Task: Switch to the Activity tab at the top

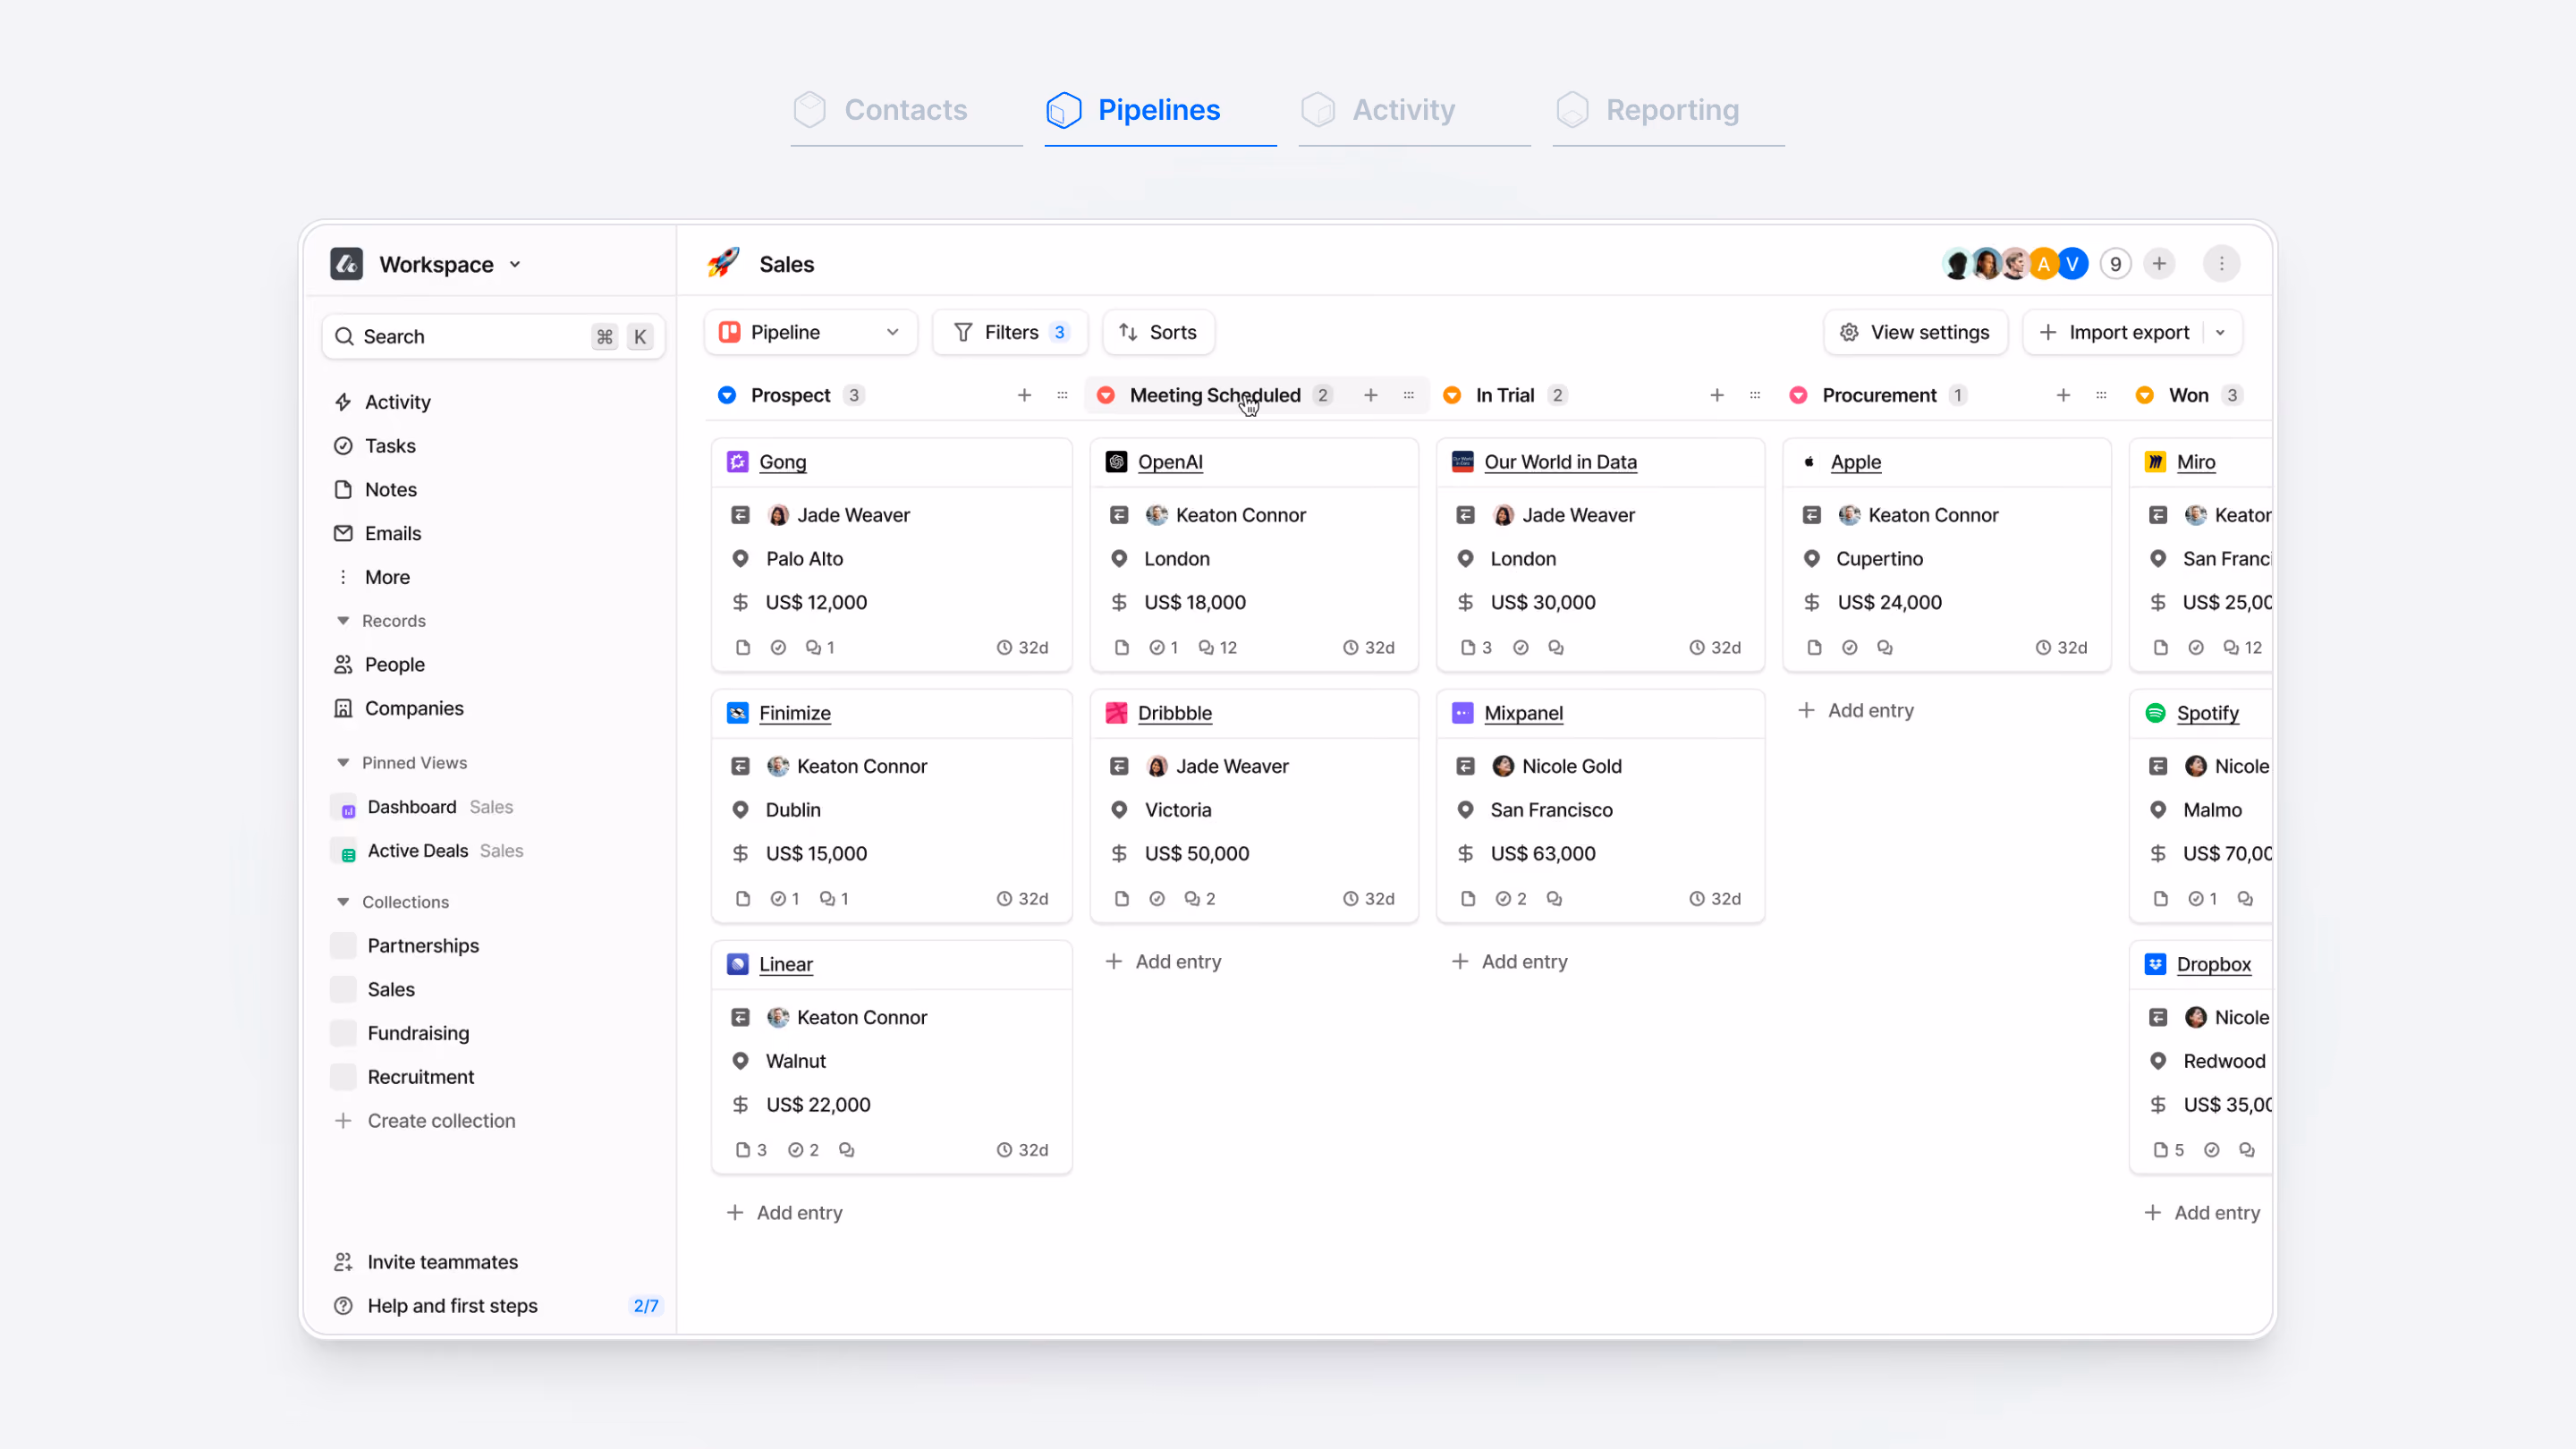Action: tap(1413, 110)
